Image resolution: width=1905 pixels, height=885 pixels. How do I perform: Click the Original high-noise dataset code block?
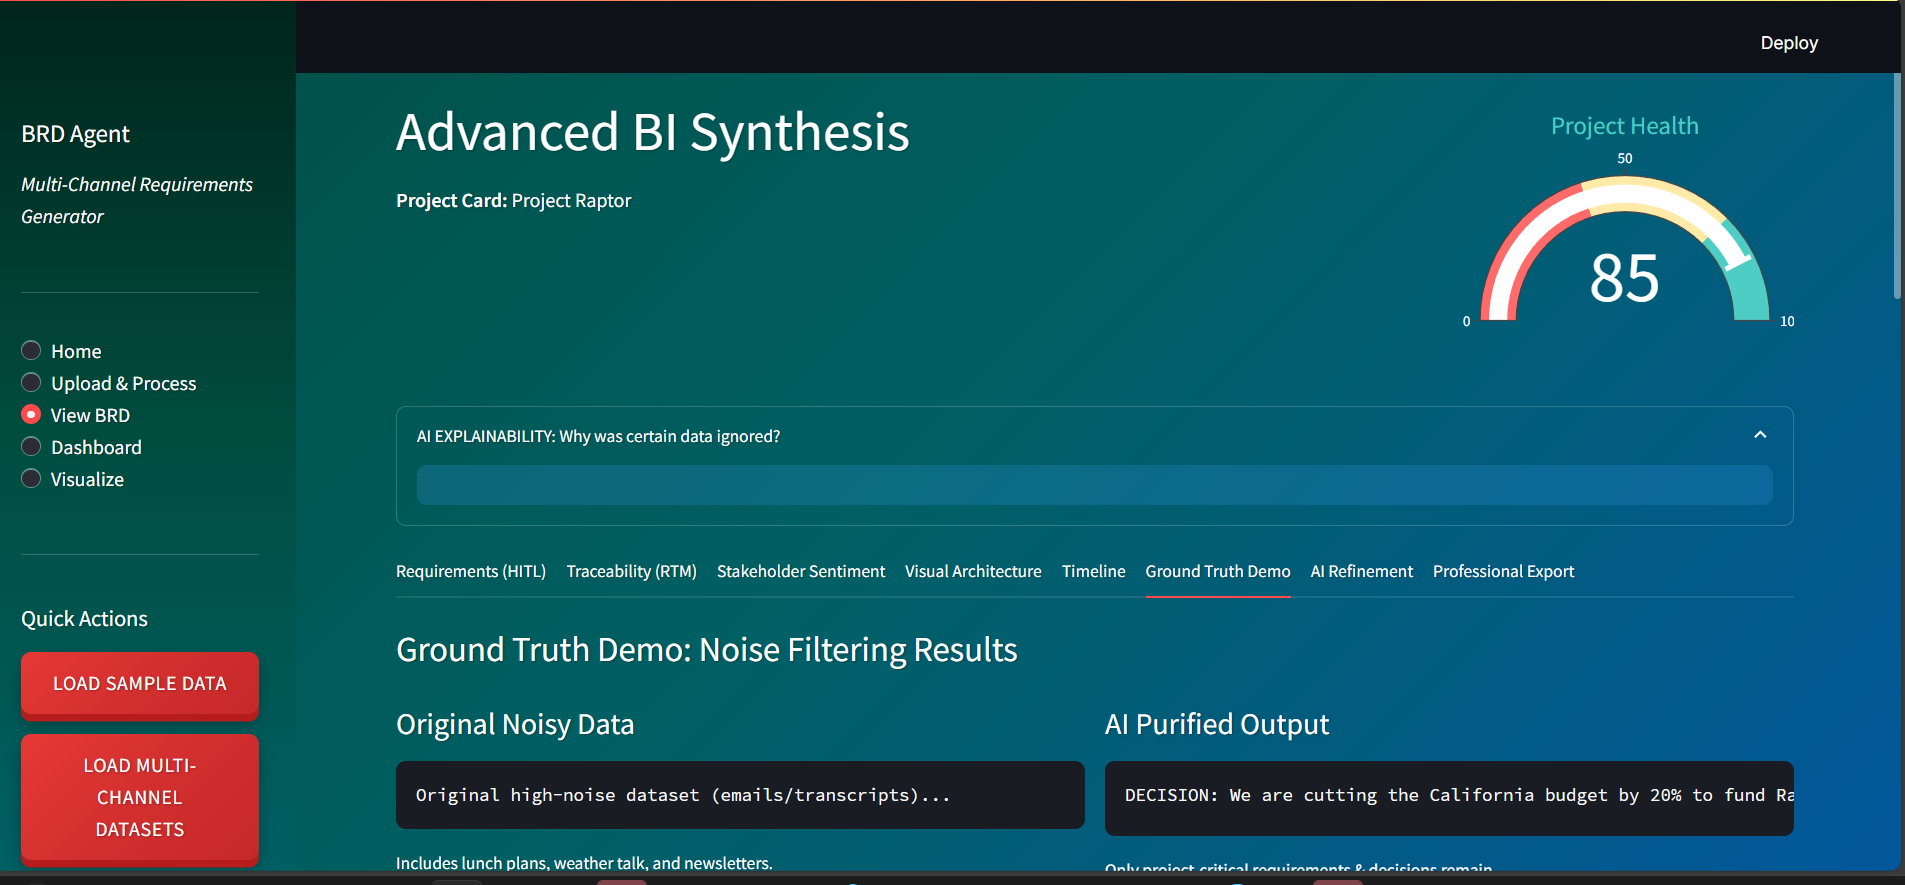click(740, 795)
